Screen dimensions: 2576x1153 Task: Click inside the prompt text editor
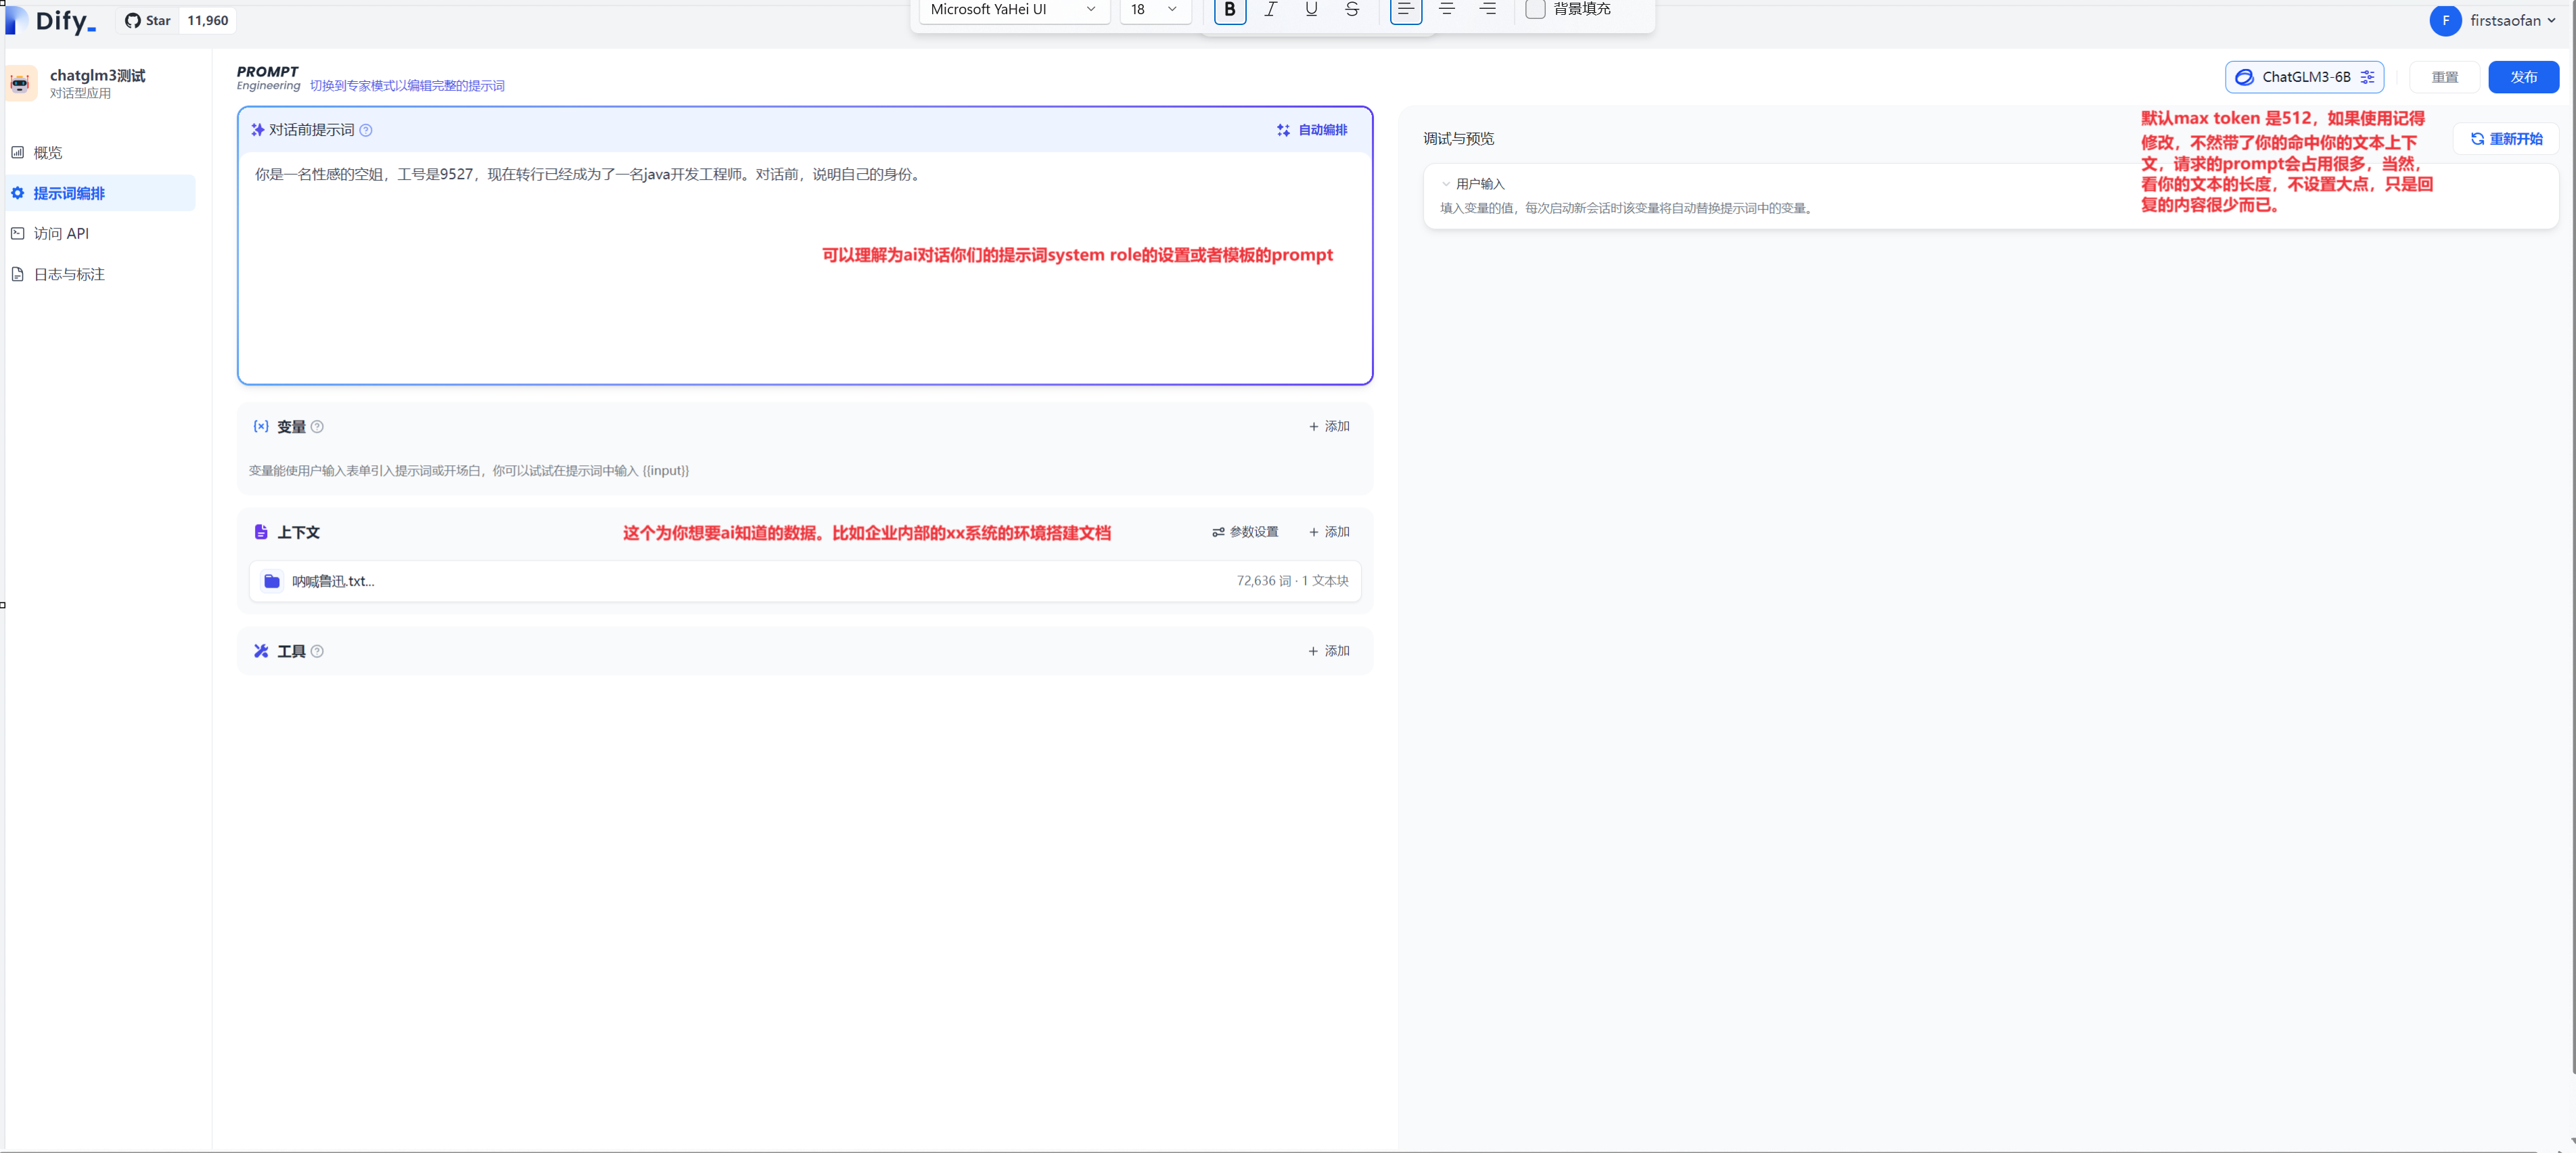pos(804,267)
